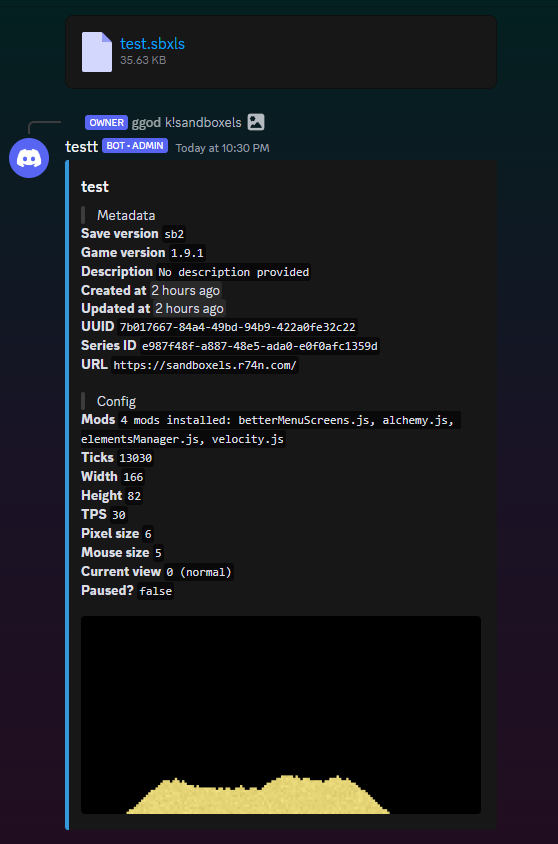Click the UUID code value
Viewport: 558px width, 844px height.
237,327
